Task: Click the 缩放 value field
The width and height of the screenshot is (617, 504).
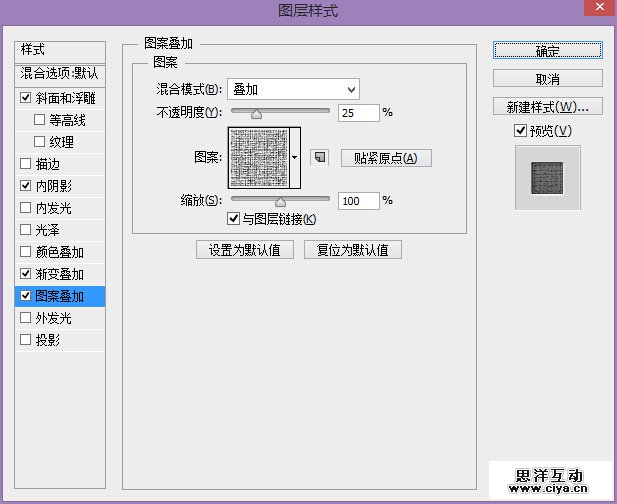Action: (x=358, y=201)
